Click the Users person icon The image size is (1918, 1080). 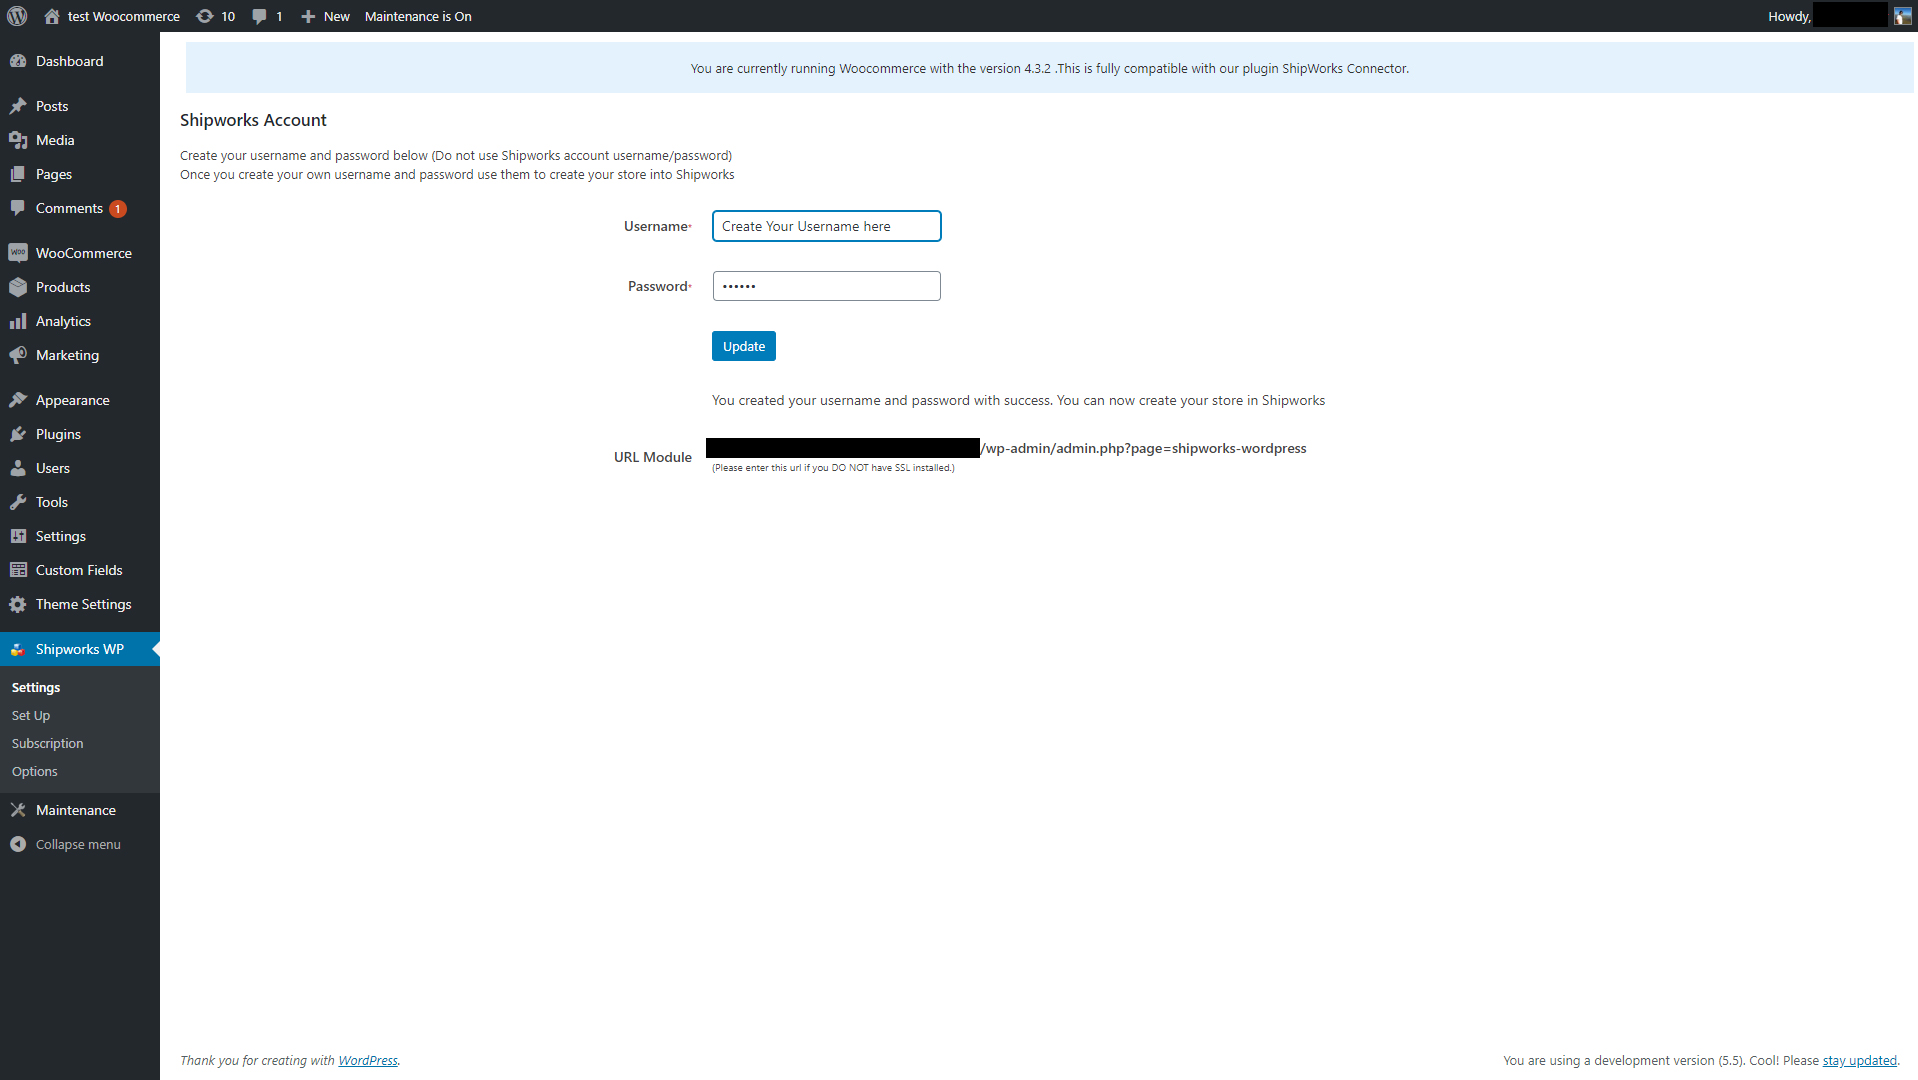(x=18, y=468)
